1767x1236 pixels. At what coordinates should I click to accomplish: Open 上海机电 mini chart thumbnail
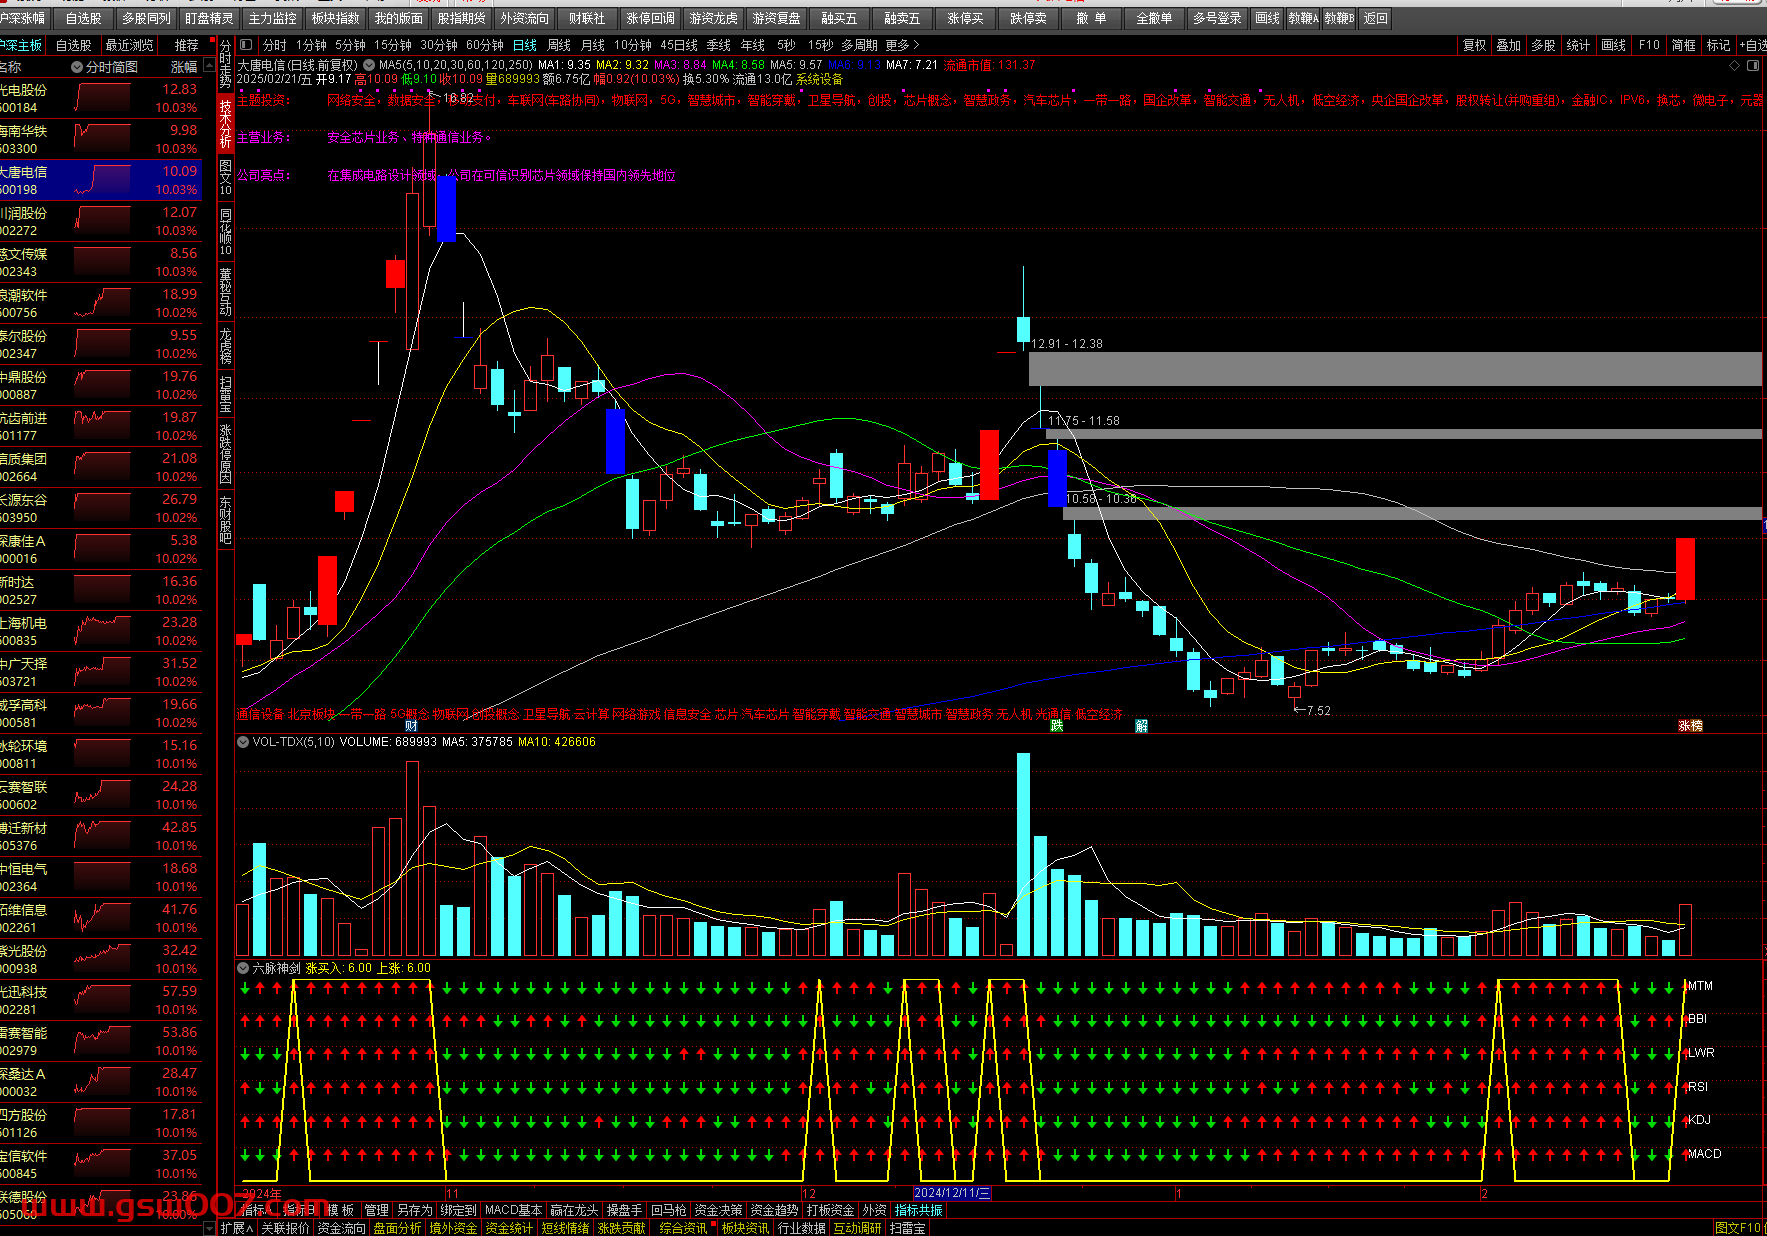click(102, 631)
